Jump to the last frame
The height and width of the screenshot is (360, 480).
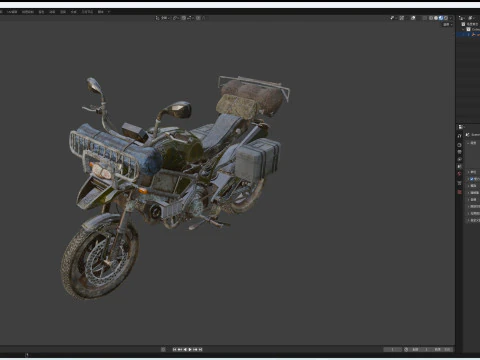(200, 349)
